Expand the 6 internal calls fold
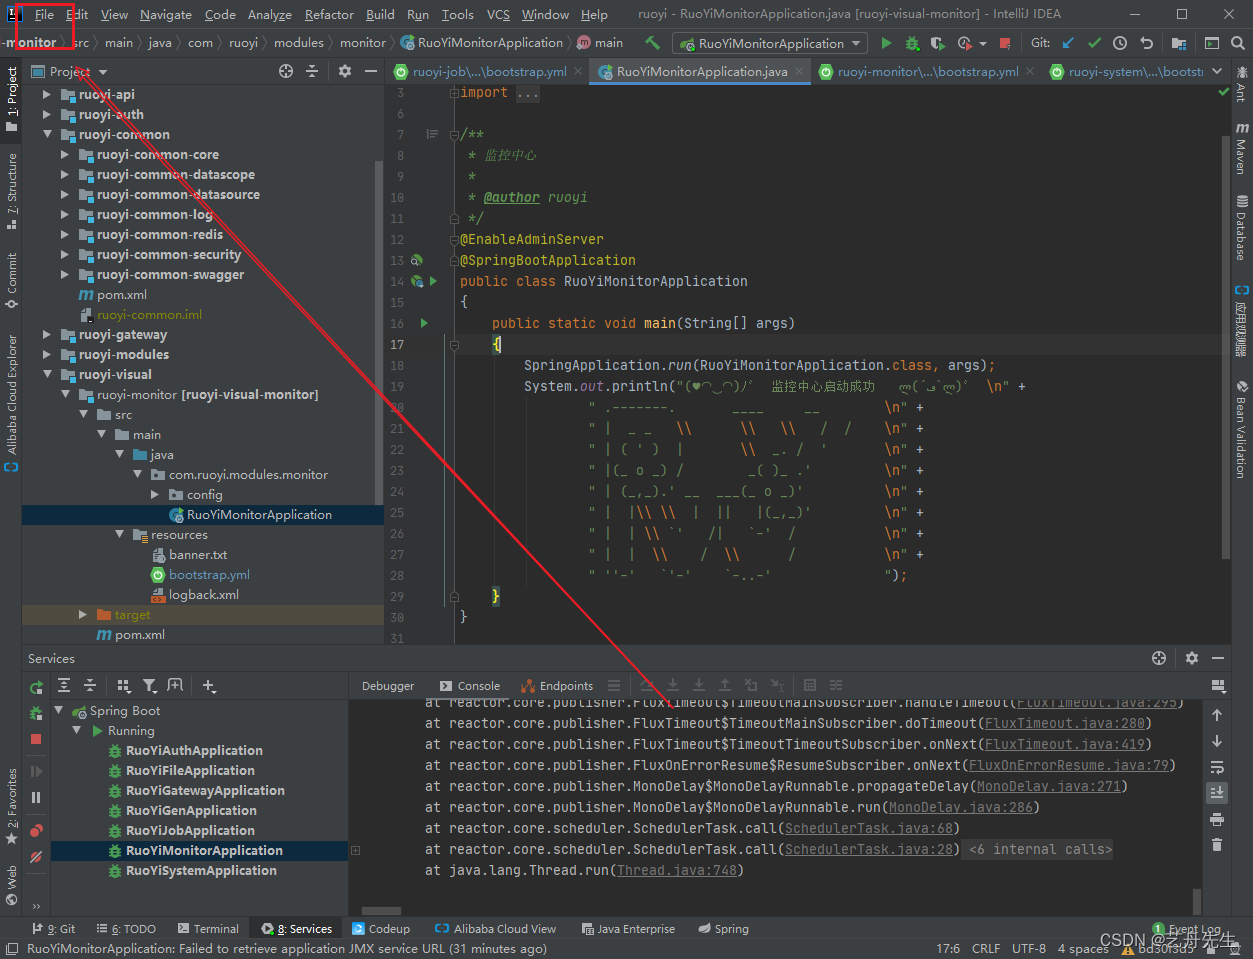The height and width of the screenshot is (959, 1253). (1040, 849)
